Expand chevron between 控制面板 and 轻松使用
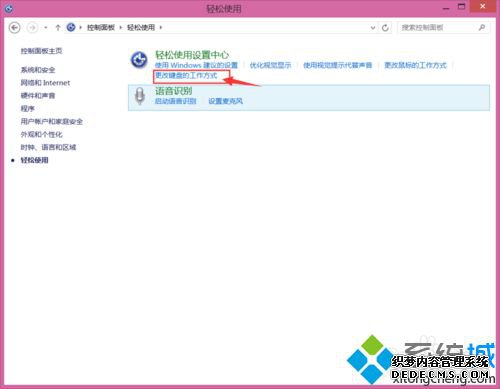The image size is (500, 389). pos(121,28)
